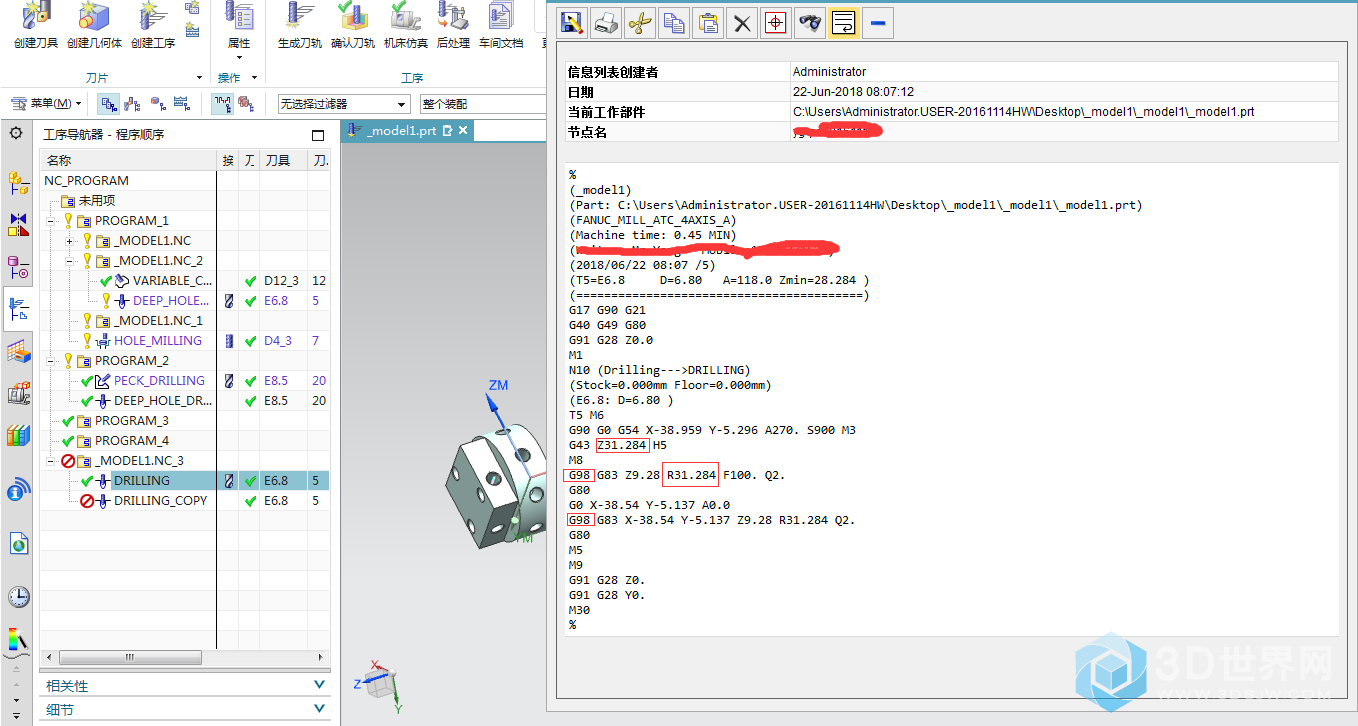Select the HOLE_MILLING operation
The height and width of the screenshot is (726, 1358).
click(157, 341)
